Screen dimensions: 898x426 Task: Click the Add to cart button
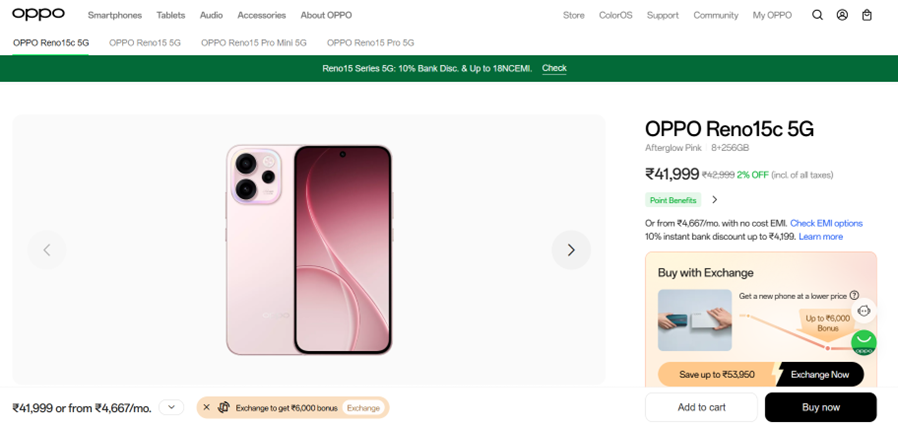tap(701, 407)
